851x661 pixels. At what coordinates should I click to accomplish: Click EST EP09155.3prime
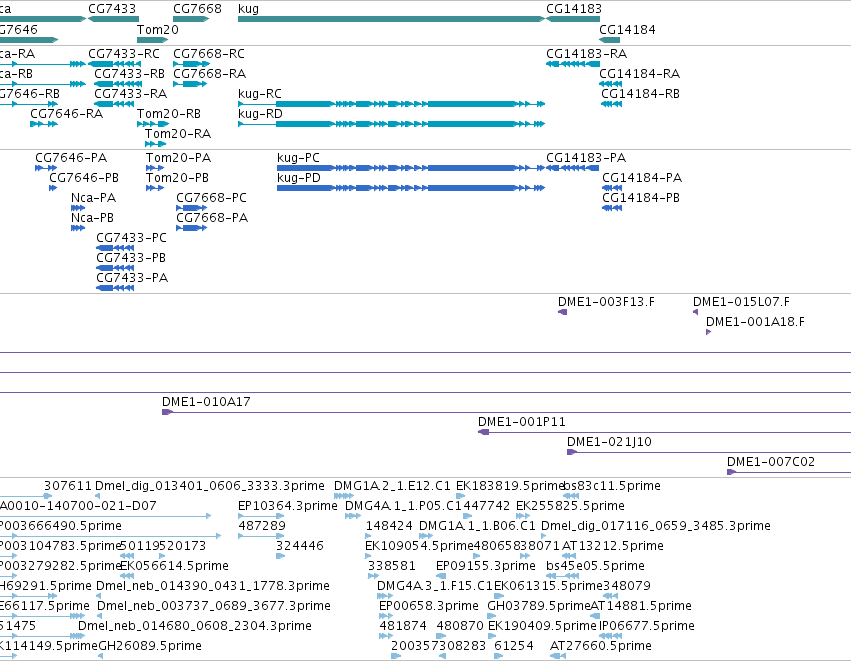click(x=441, y=576)
